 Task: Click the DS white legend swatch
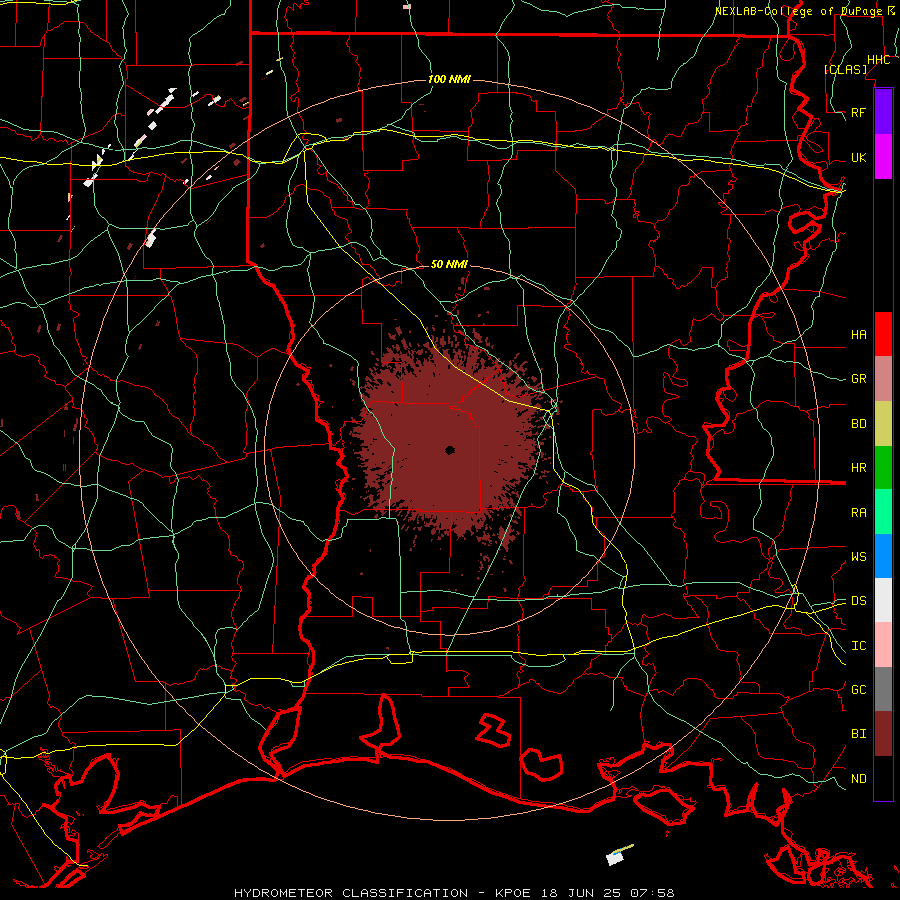[x=883, y=600]
